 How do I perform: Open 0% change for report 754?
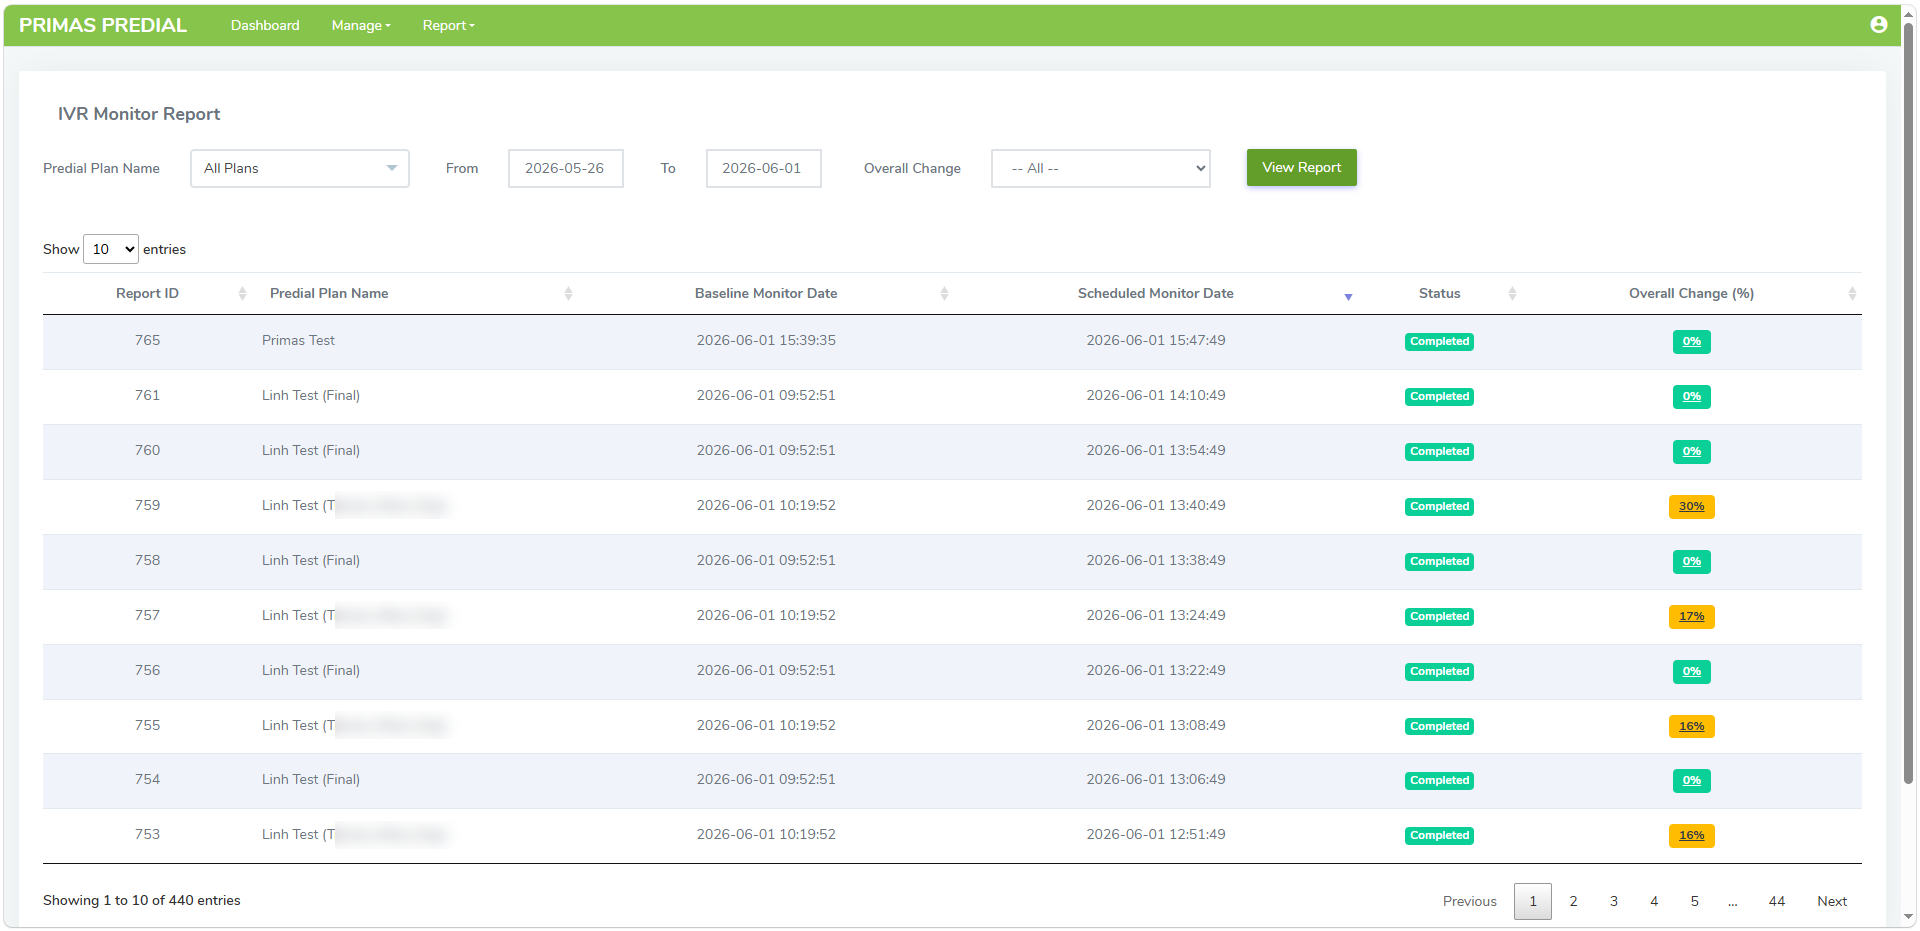1691,781
